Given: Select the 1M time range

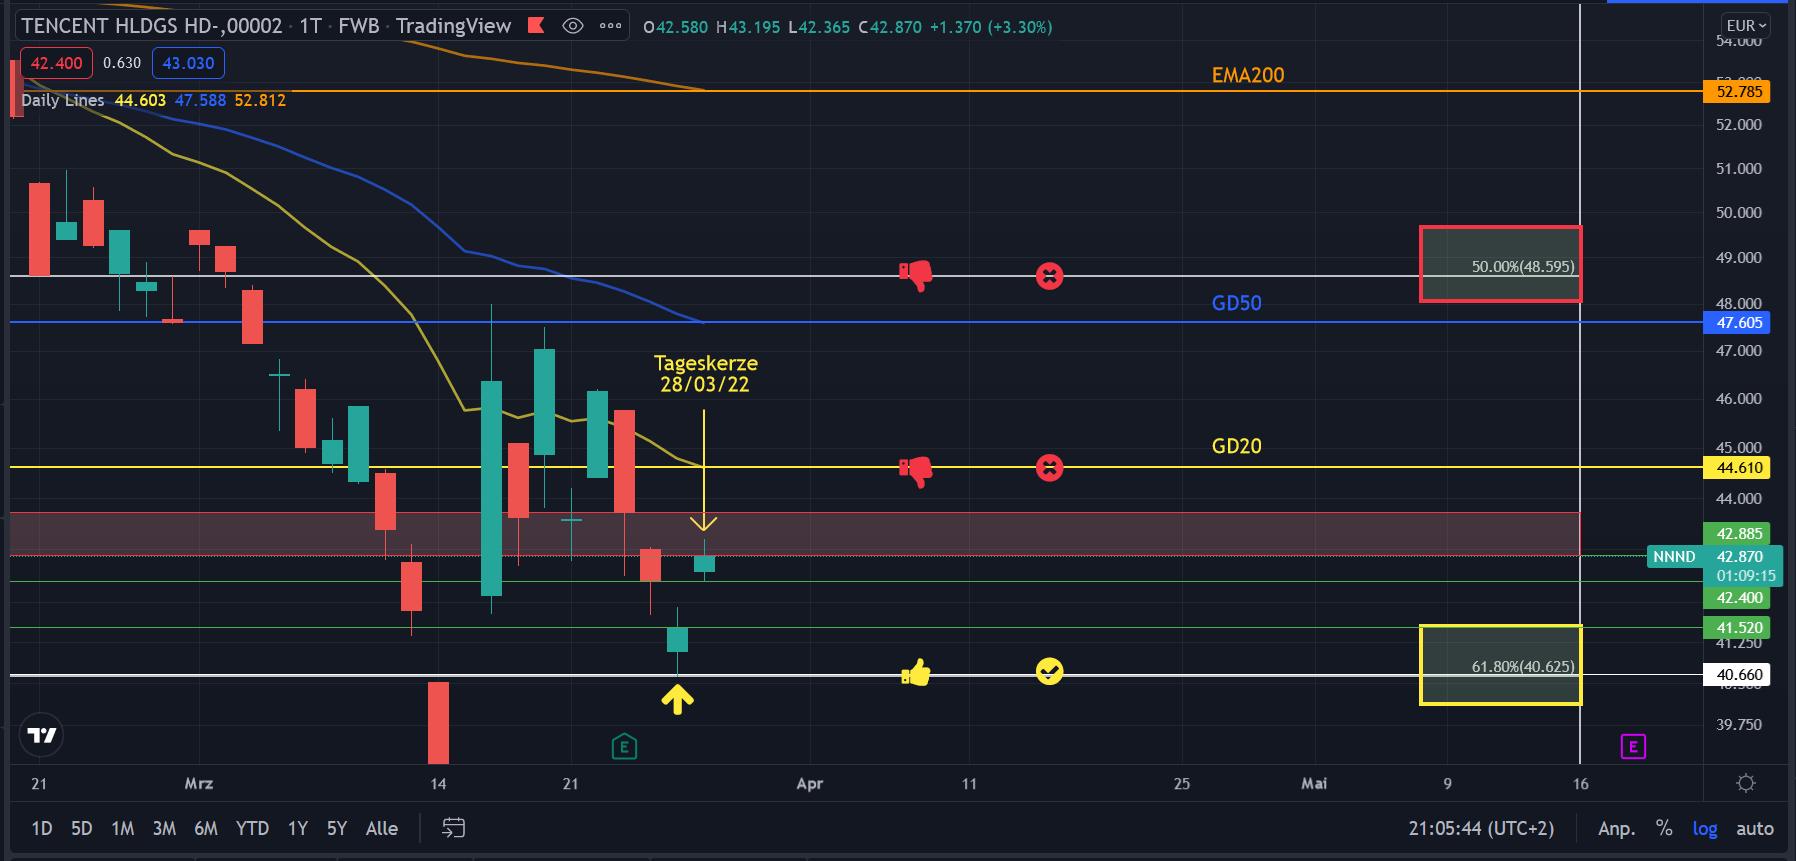Looking at the screenshot, I should 123,828.
